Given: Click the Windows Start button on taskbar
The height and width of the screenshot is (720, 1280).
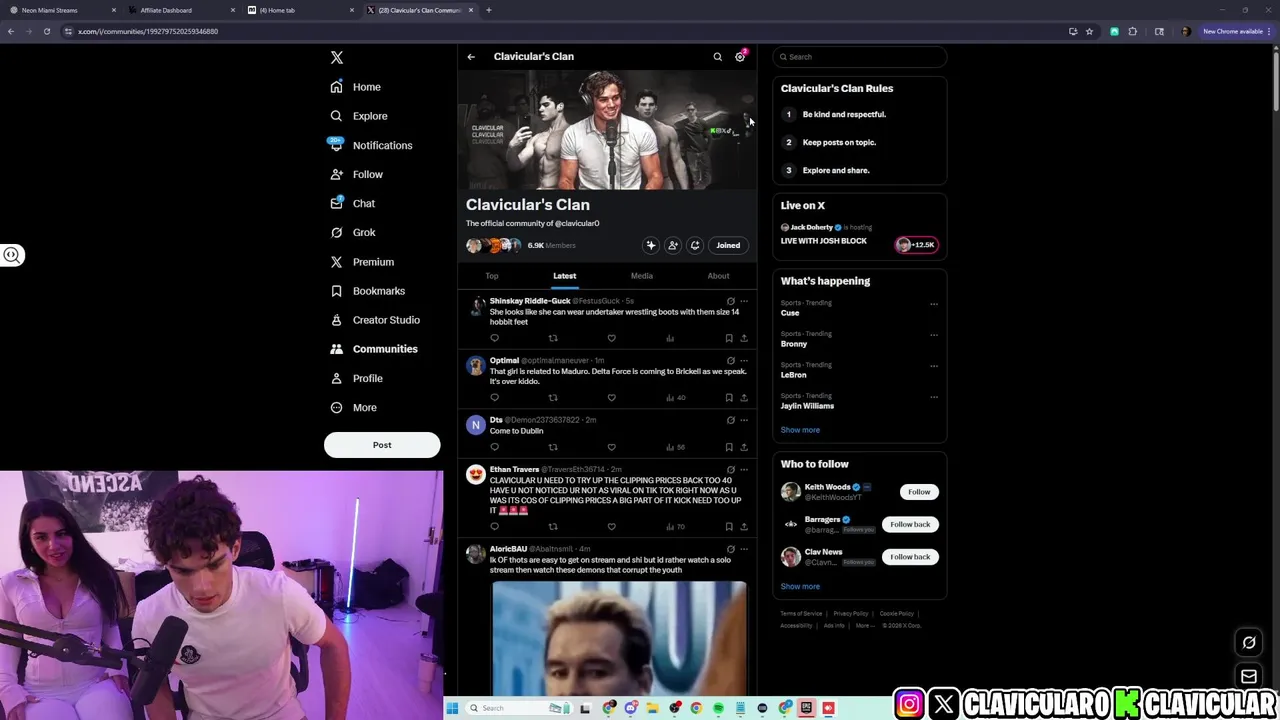Looking at the screenshot, I should pyautogui.click(x=452, y=708).
